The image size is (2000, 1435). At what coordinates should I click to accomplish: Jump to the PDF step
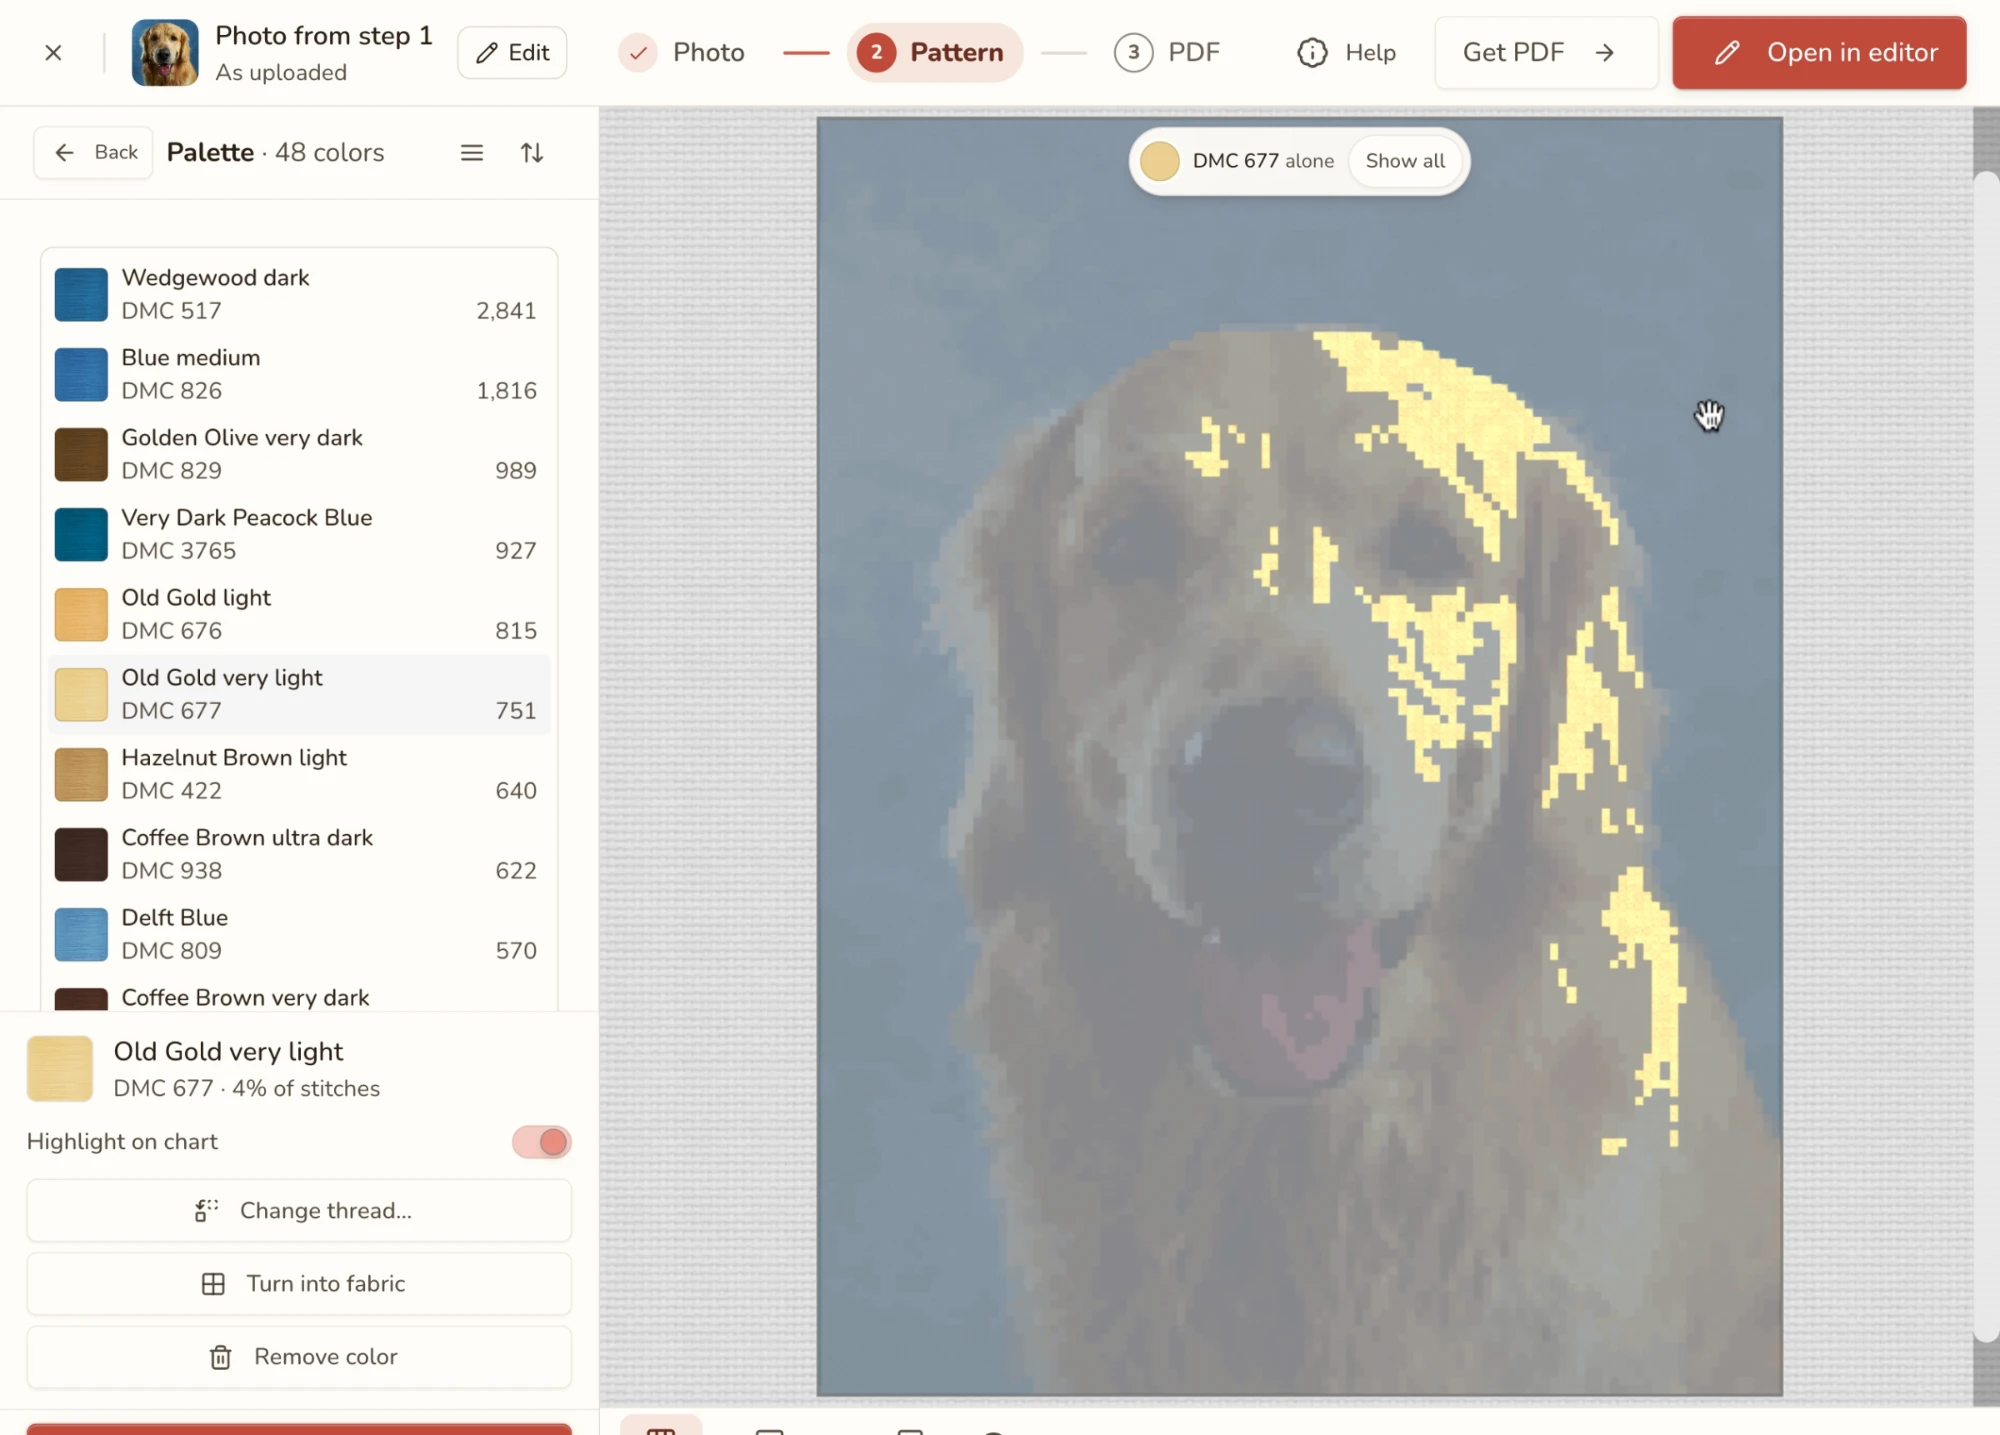[1167, 52]
